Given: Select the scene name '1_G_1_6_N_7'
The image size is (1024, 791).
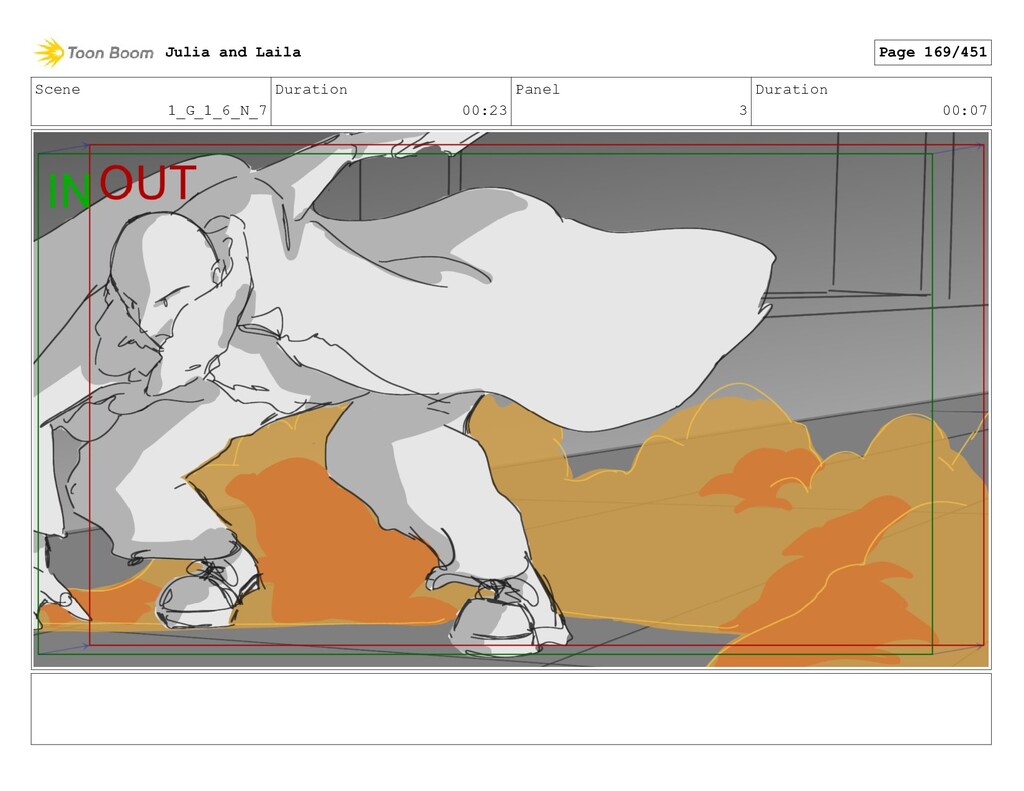Looking at the screenshot, I should (217, 110).
